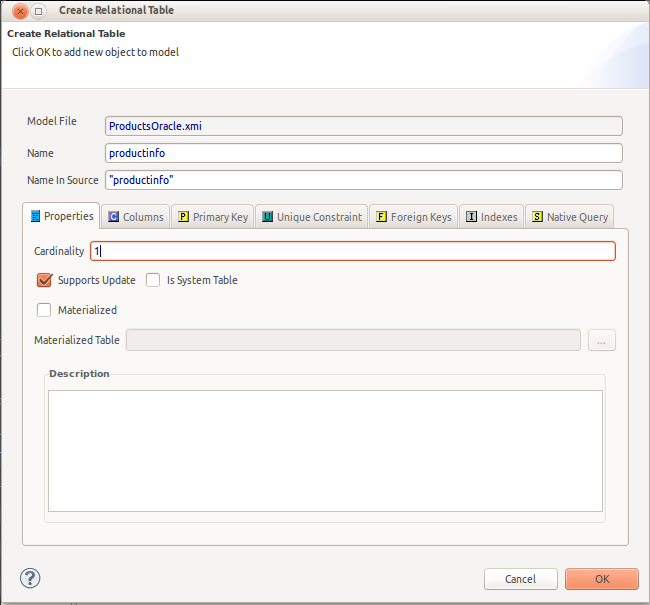Click the Cardinality input field
The height and width of the screenshot is (605, 650).
click(x=353, y=251)
